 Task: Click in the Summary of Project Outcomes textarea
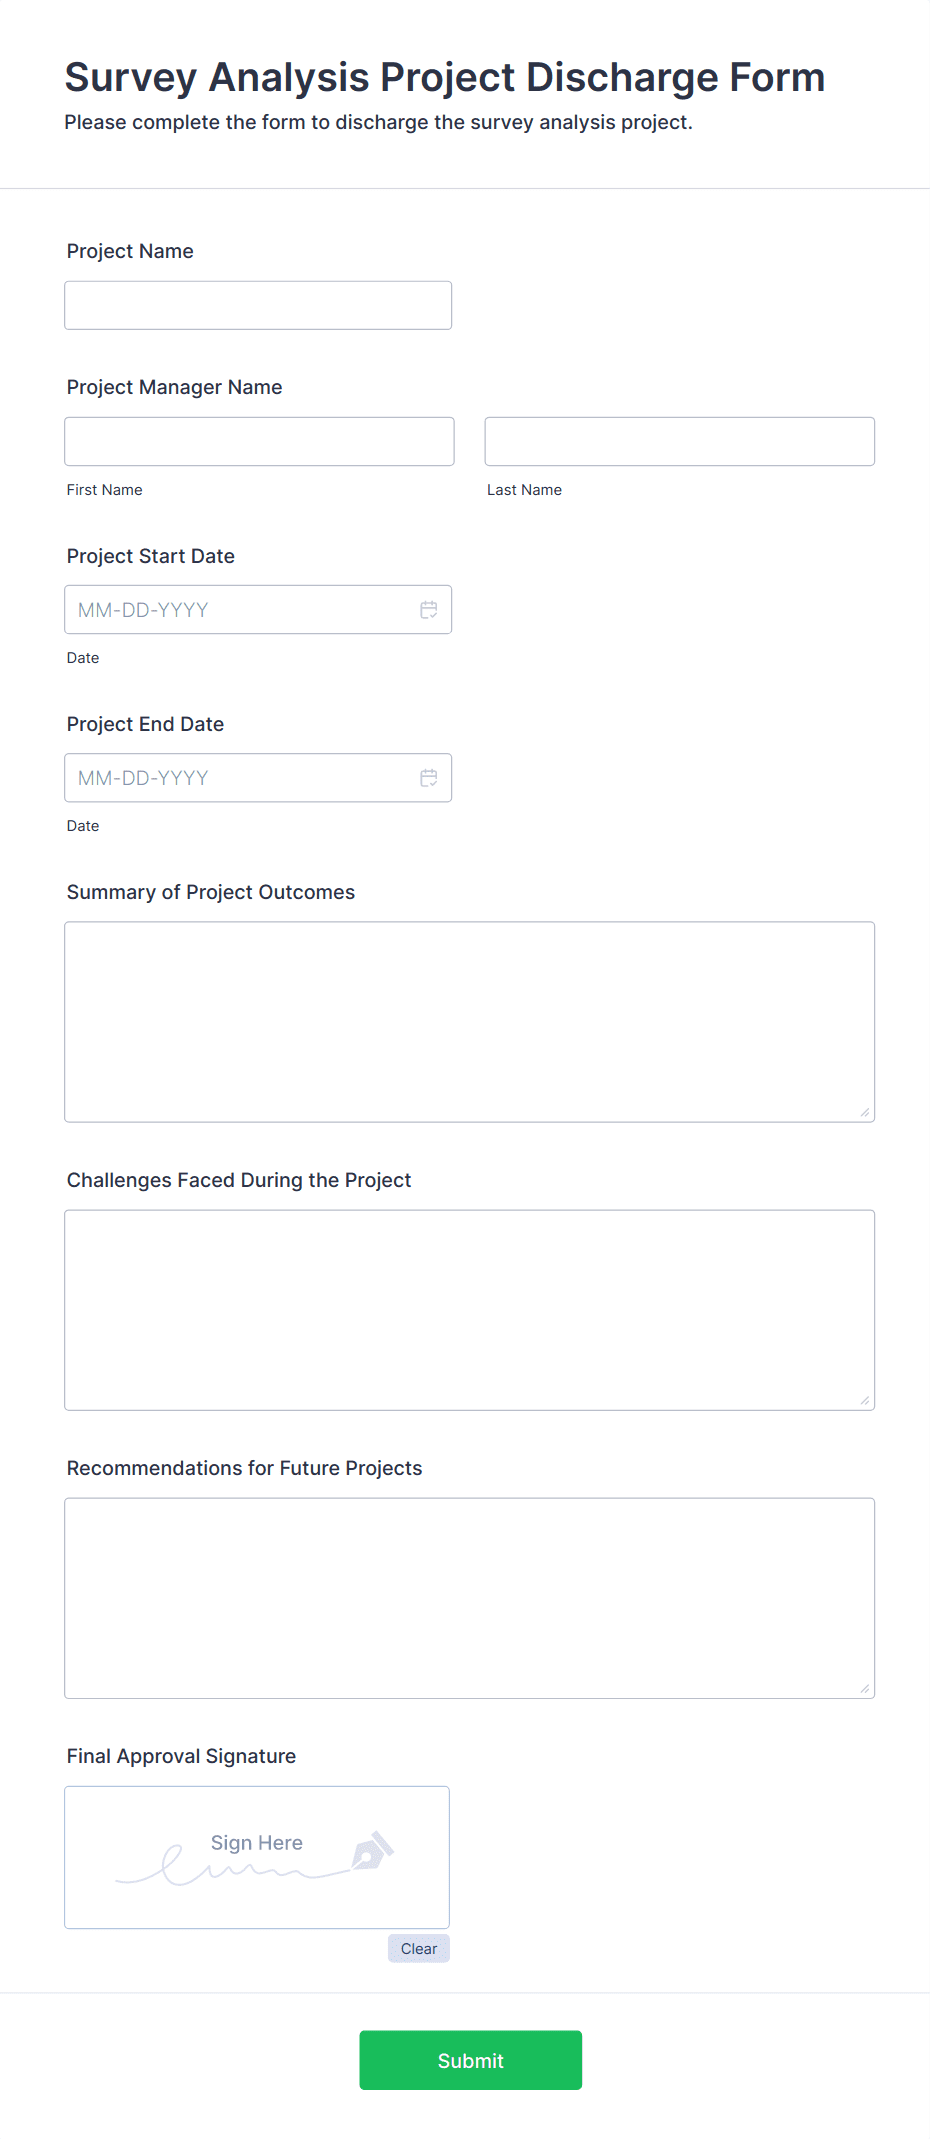(x=469, y=1021)
